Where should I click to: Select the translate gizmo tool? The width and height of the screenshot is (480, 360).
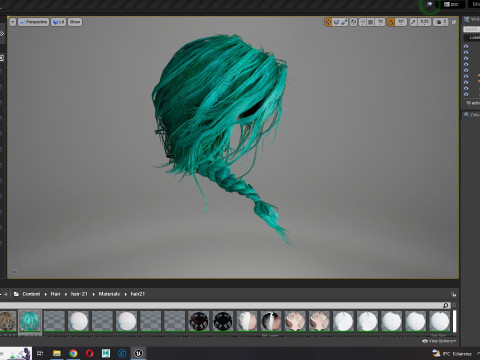(328, 22)
